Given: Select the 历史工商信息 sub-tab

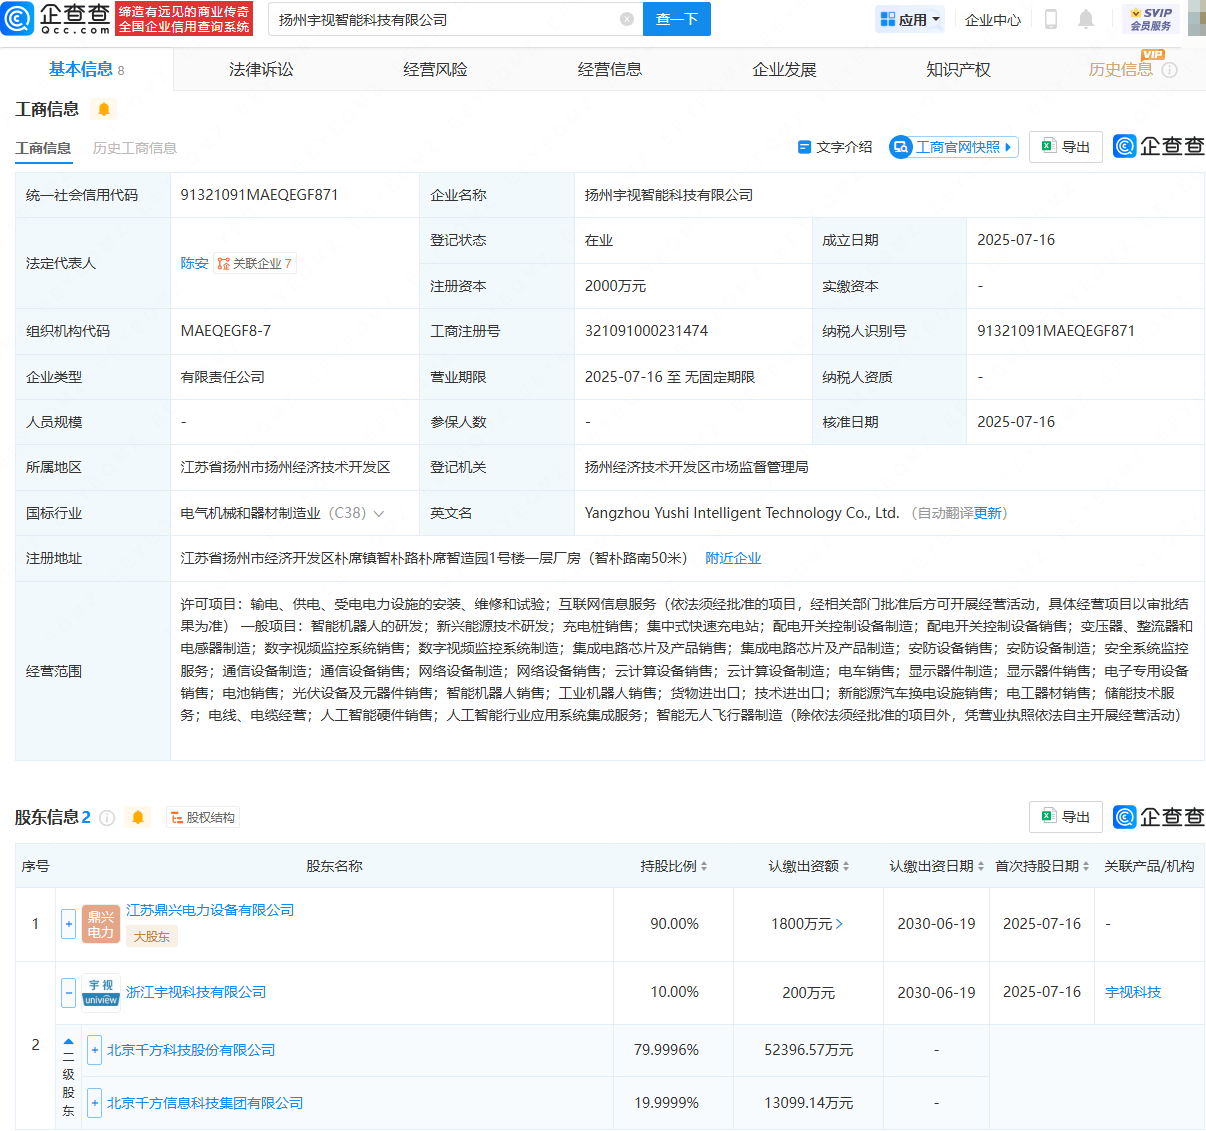Looking at the screenshot, I should (x=135, y=148).
